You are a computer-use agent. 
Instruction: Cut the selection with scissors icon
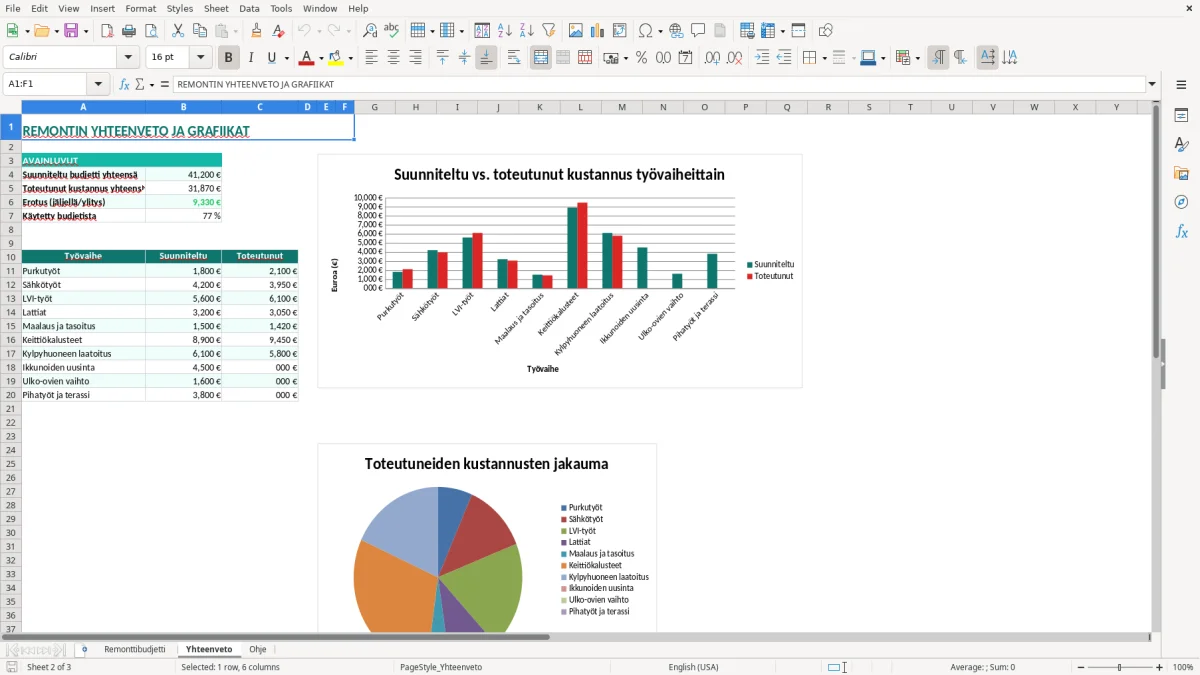coord(178,31)
